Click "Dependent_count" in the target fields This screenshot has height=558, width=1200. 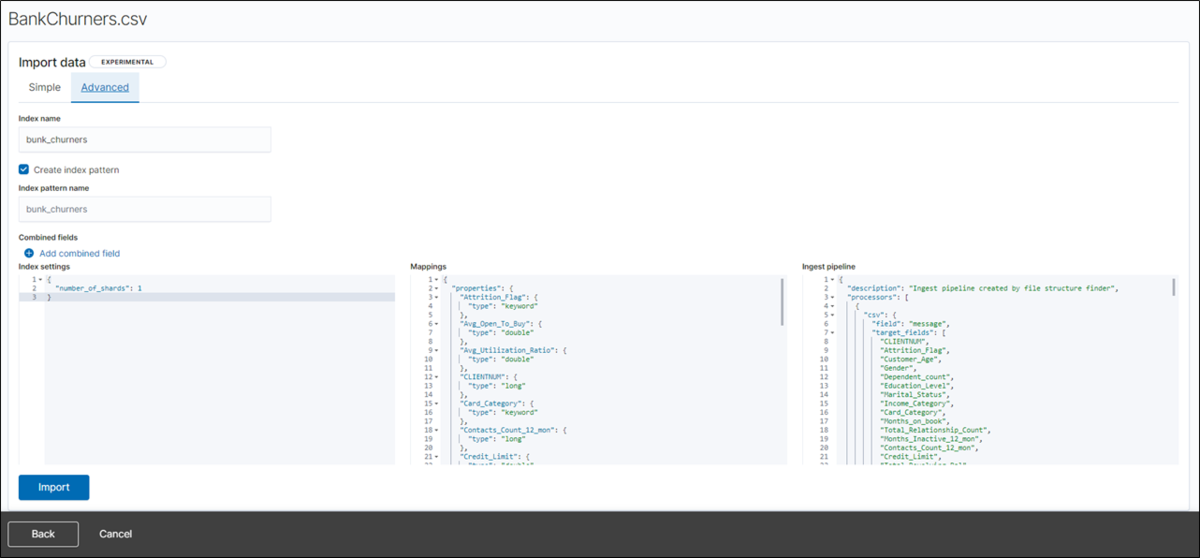pos(918,377)
